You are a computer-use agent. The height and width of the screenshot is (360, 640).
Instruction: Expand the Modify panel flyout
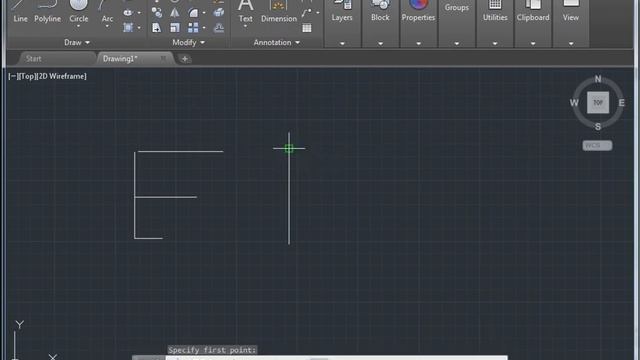(x=188, y=42)
